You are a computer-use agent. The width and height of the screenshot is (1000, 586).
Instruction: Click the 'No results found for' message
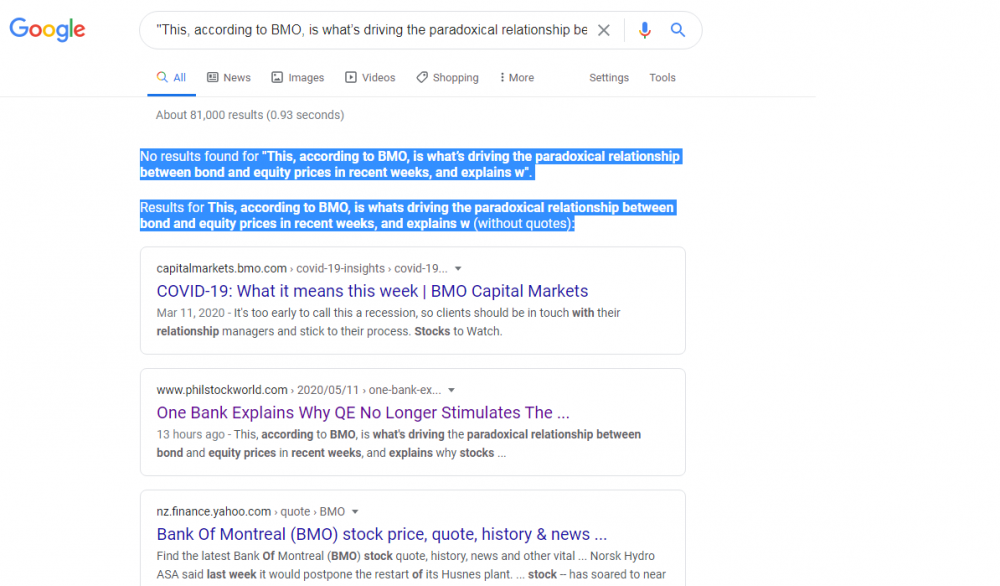pyautogui.click(x=411, y=165)
